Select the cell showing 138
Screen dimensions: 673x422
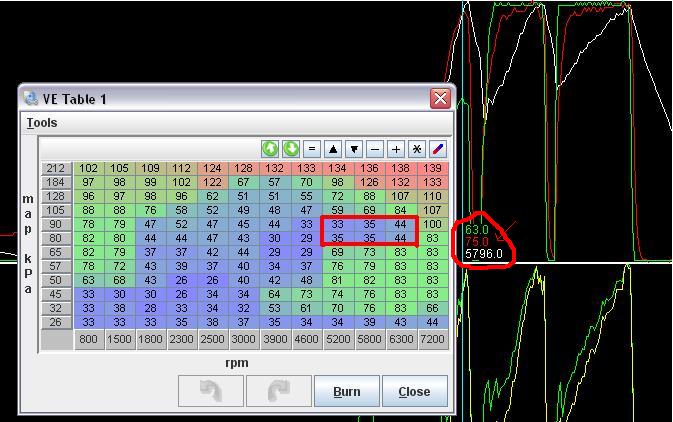coord(401,168)
